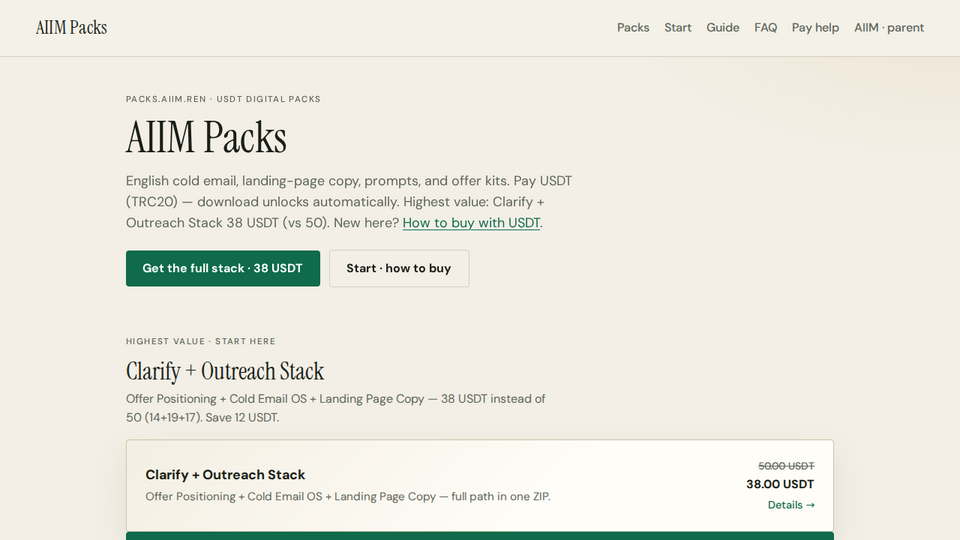Screen dimensions: 960x540
Task: Select the Clarify + Outreach Stack card title
Action: [225, 474]
